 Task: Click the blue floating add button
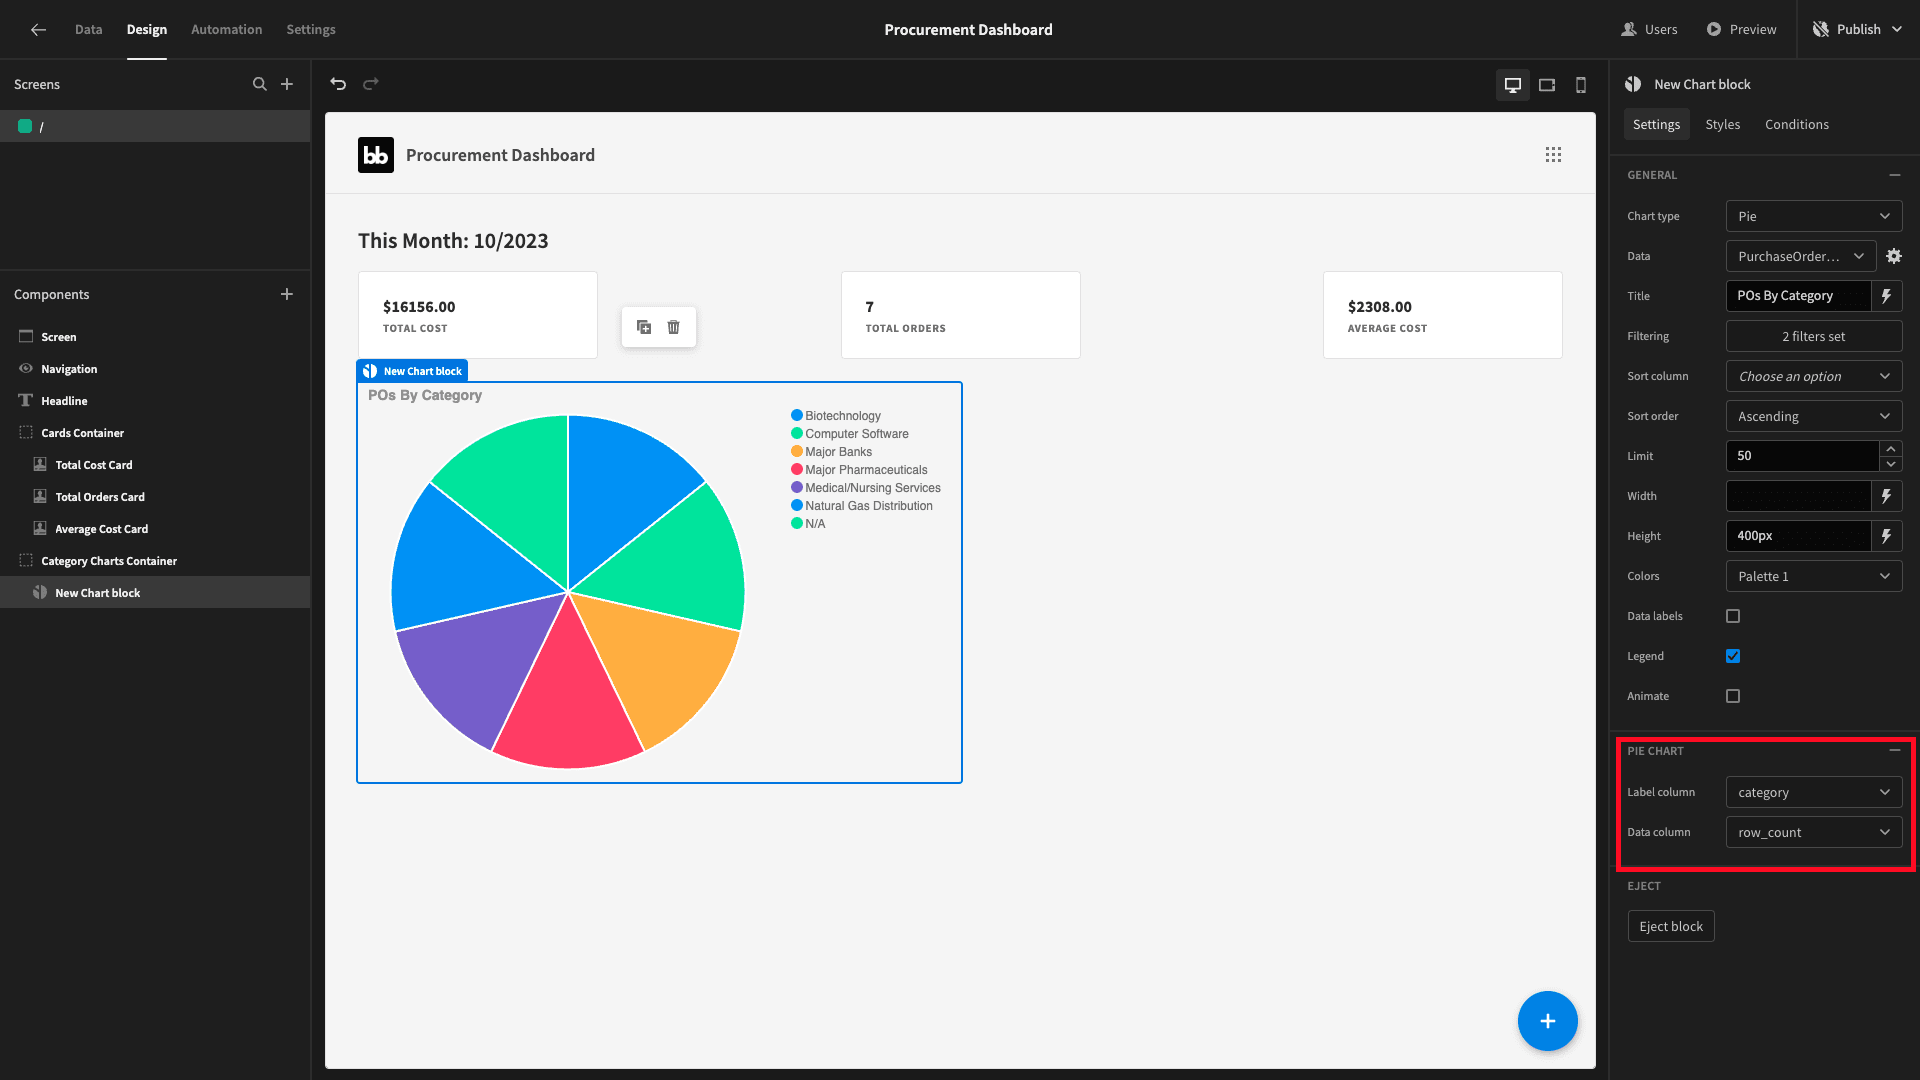coord(1548,1021)
